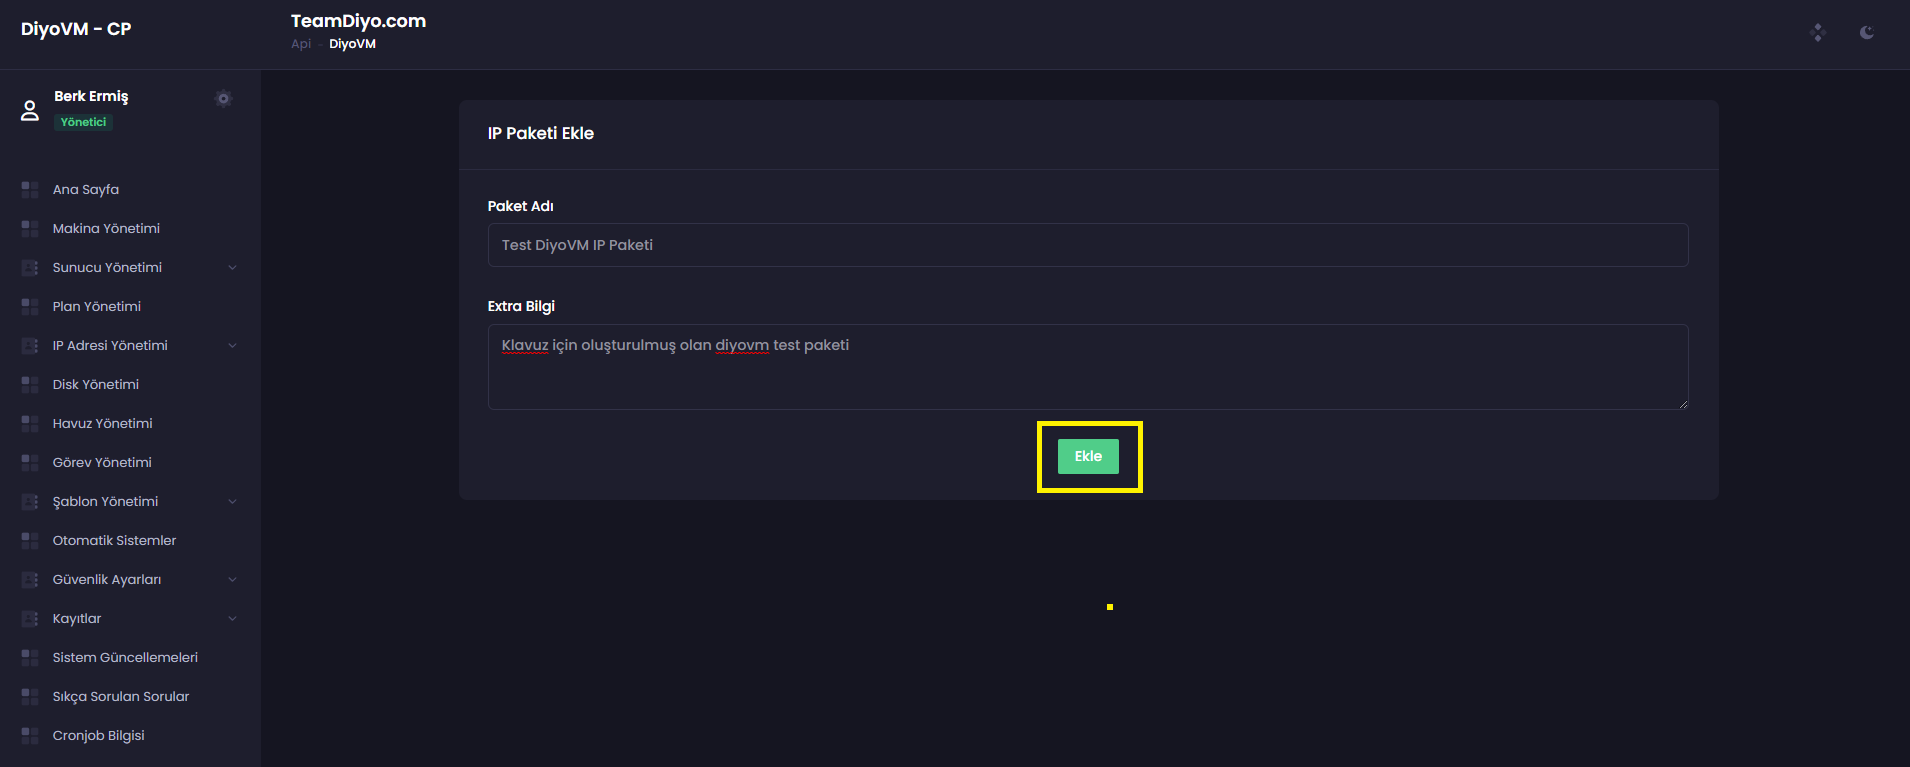Screen dimensions: 1910x767
Task: Expand Şablon Yönetimi submenu chevron
Action: pos(232,501)
